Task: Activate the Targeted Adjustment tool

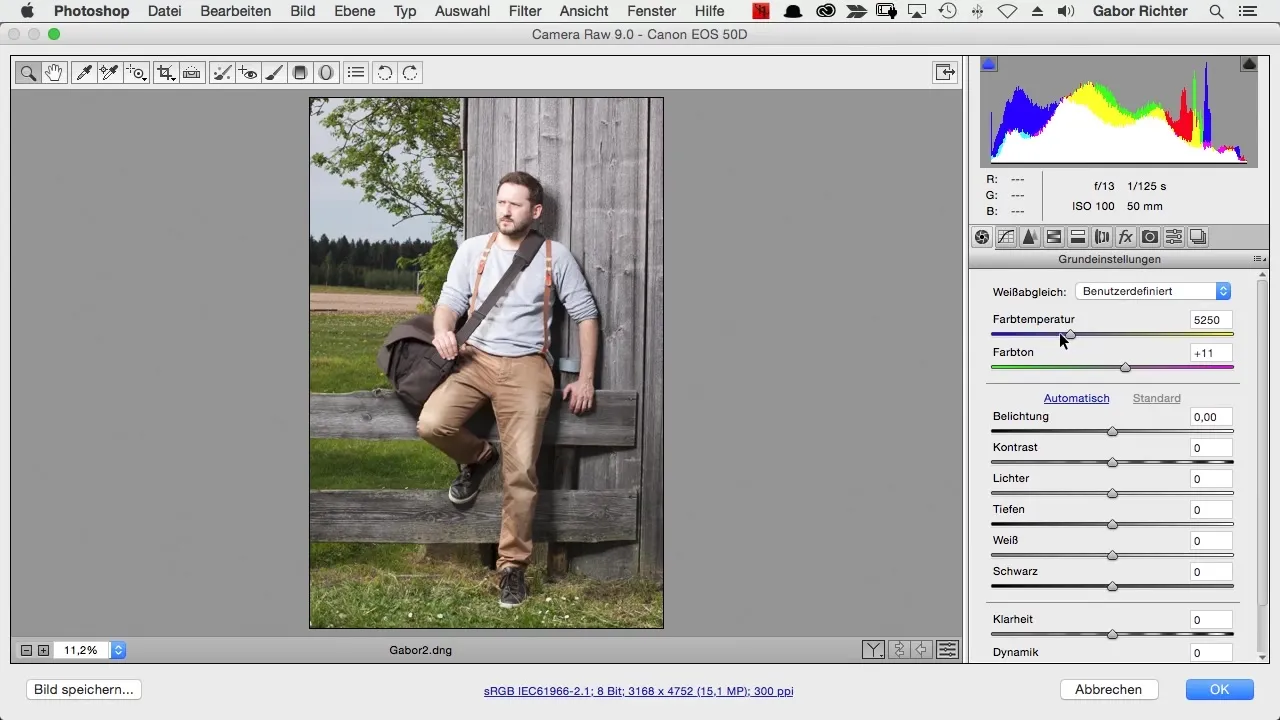Action: [x=136, y=72]
